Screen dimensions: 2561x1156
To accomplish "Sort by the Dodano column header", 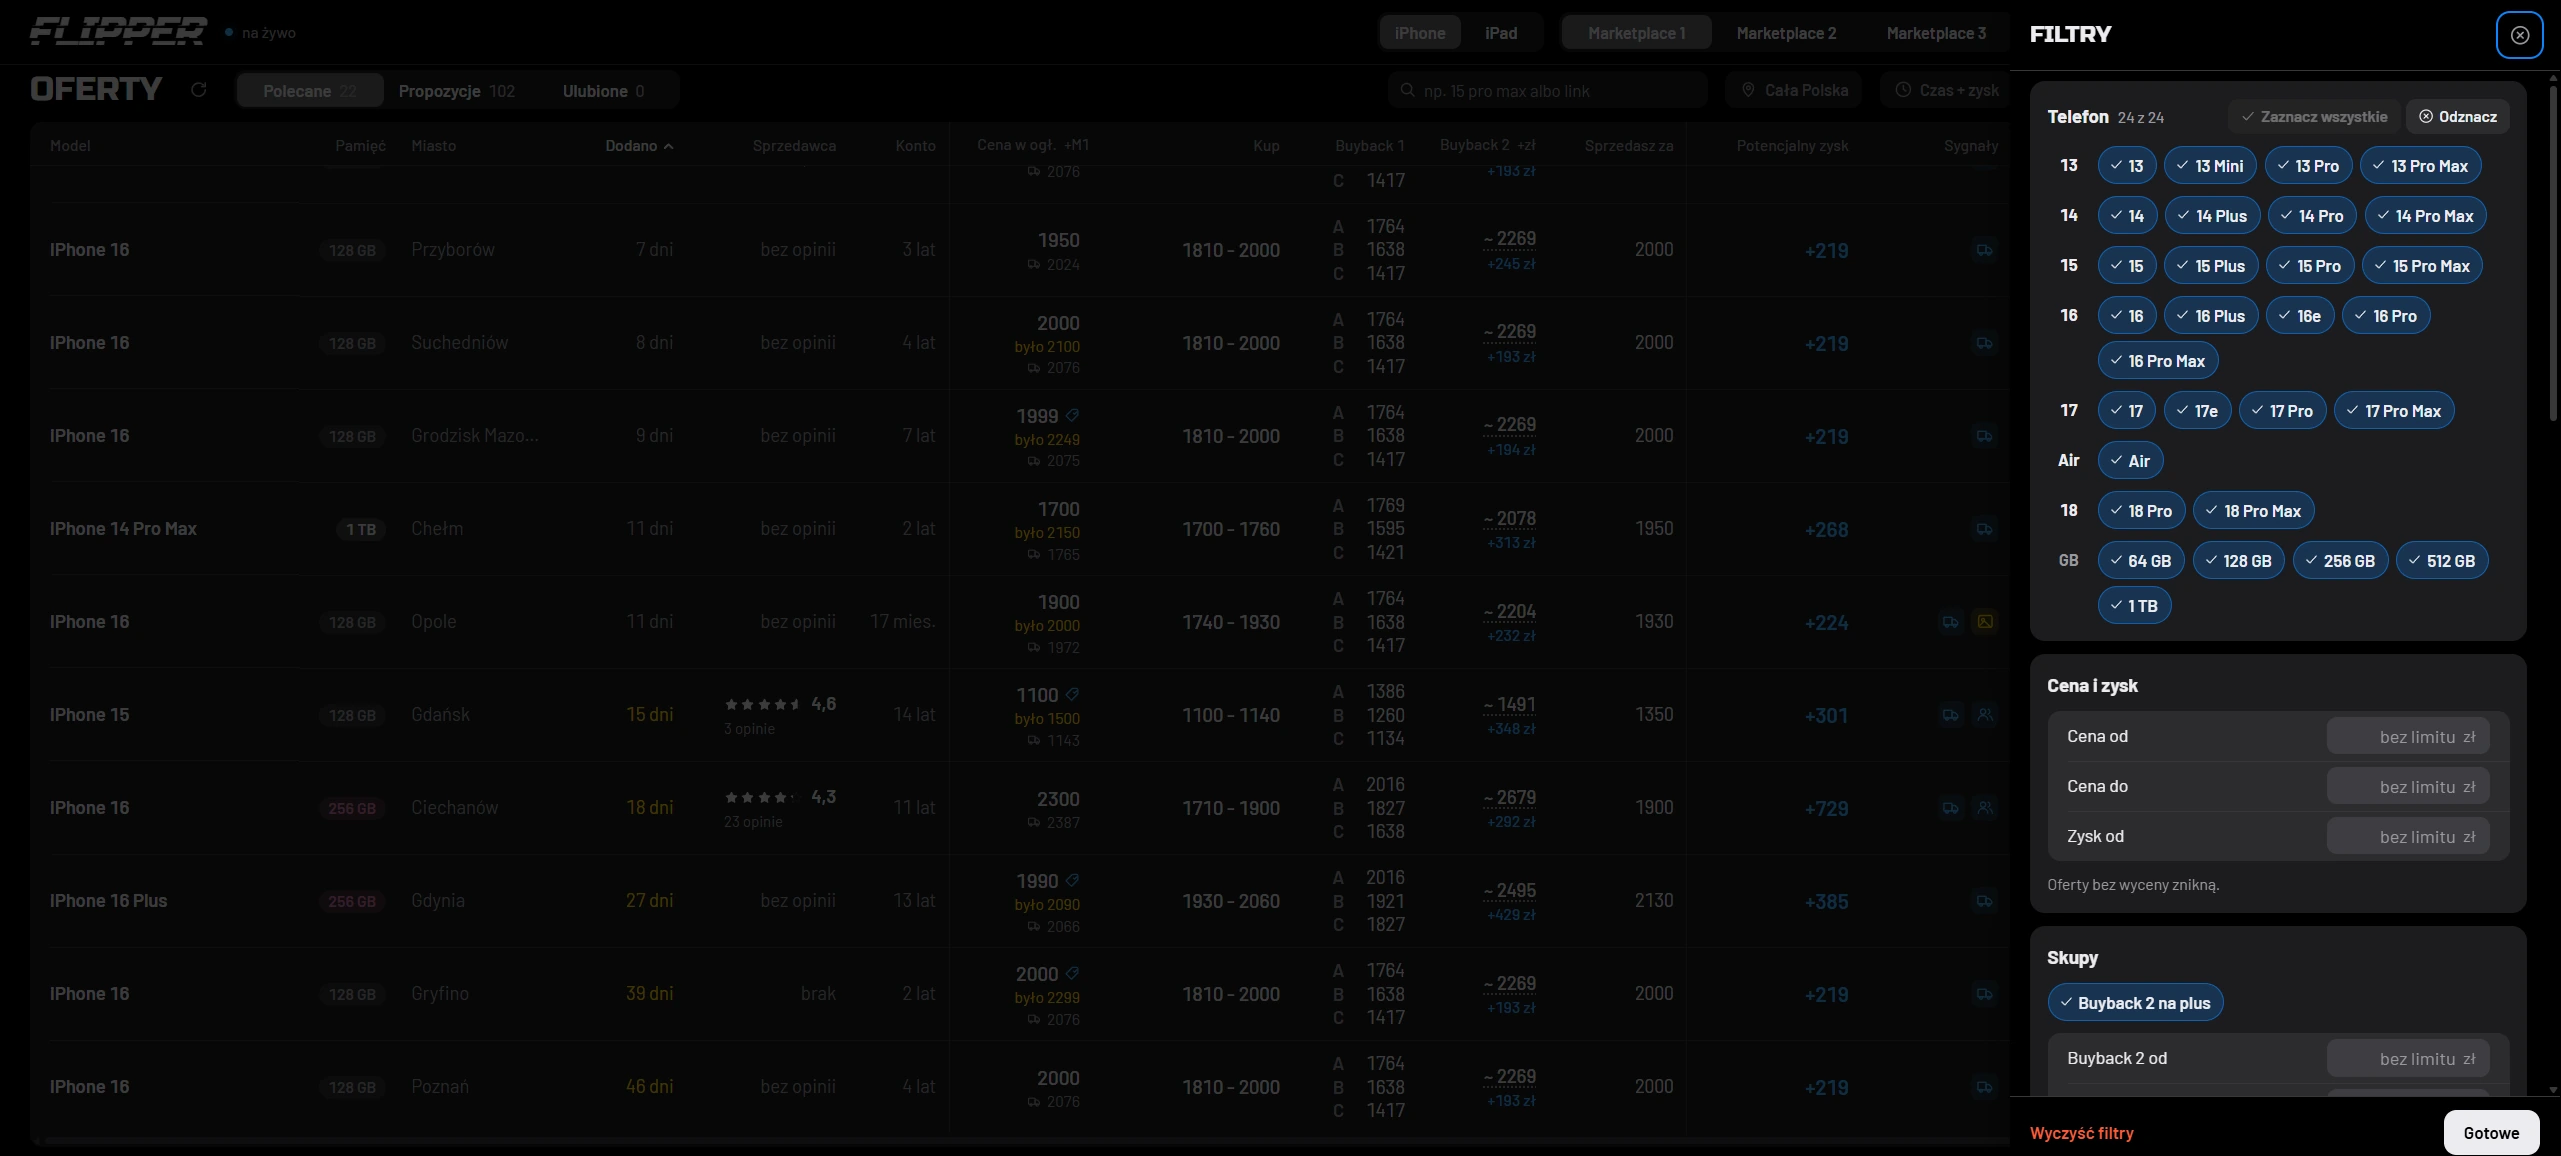I will pyautogui.click(x=639, y=146).
